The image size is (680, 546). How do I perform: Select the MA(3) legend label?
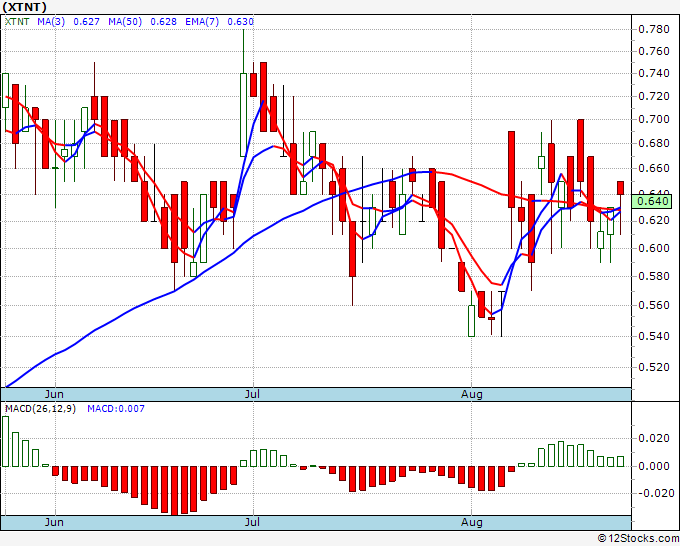tap(51, 22)
